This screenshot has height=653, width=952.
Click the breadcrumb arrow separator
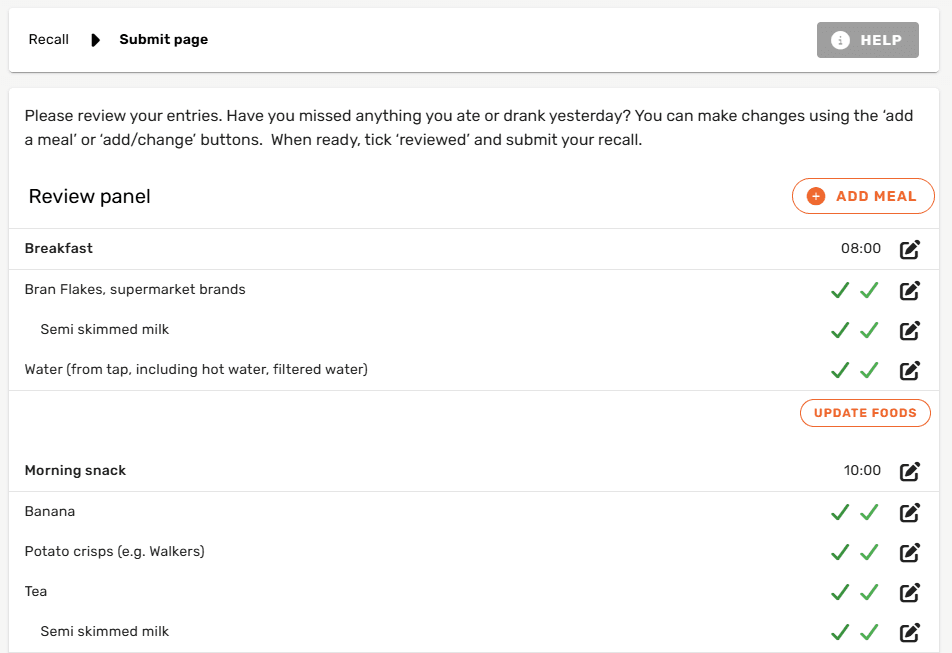95,40
